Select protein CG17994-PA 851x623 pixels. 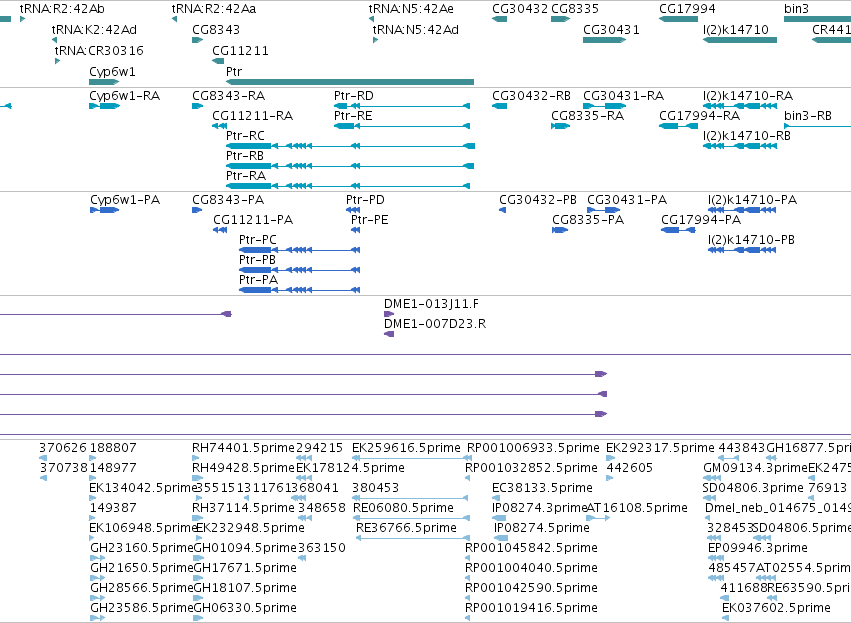click(x=678, y=230)
